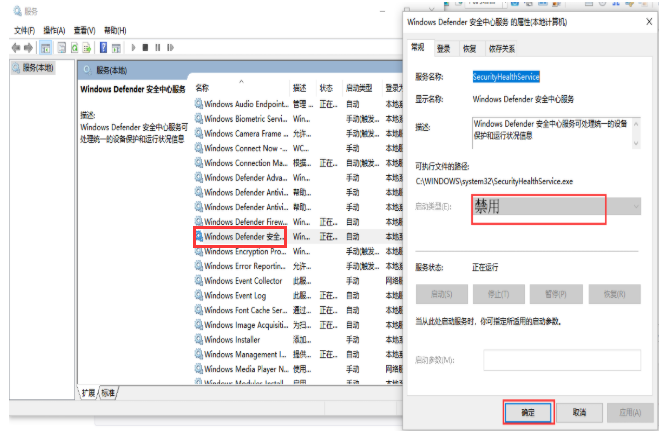This screenshot has width=660, height=431.
Task: Click gear icon beside Windows Error Reporting
Action: [199, 266]
